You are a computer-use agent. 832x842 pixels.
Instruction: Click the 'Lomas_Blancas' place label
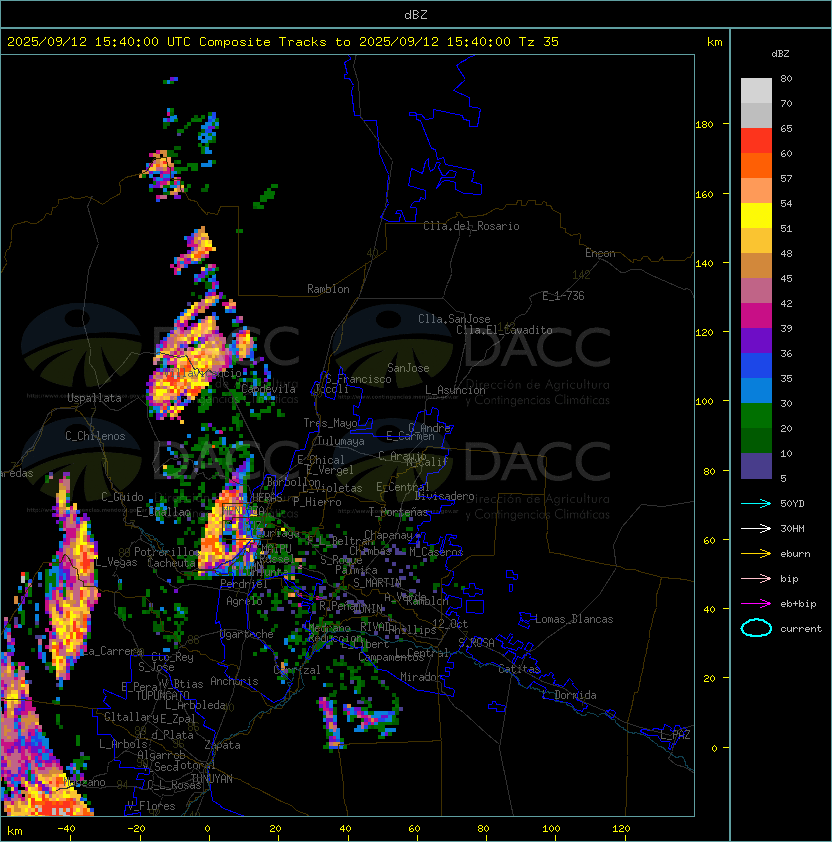(574, 619)
